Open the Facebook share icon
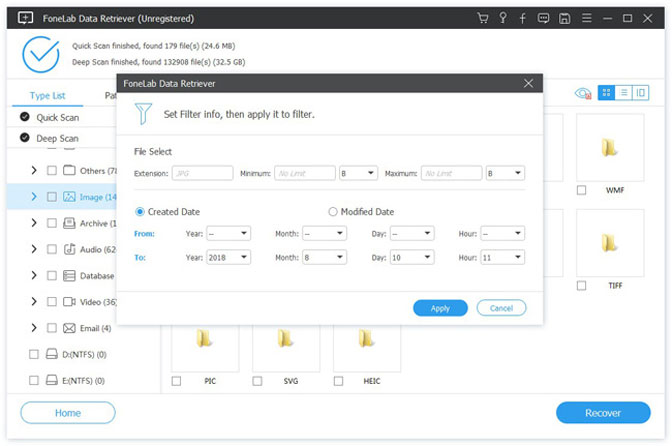 [x=522, y=18]
